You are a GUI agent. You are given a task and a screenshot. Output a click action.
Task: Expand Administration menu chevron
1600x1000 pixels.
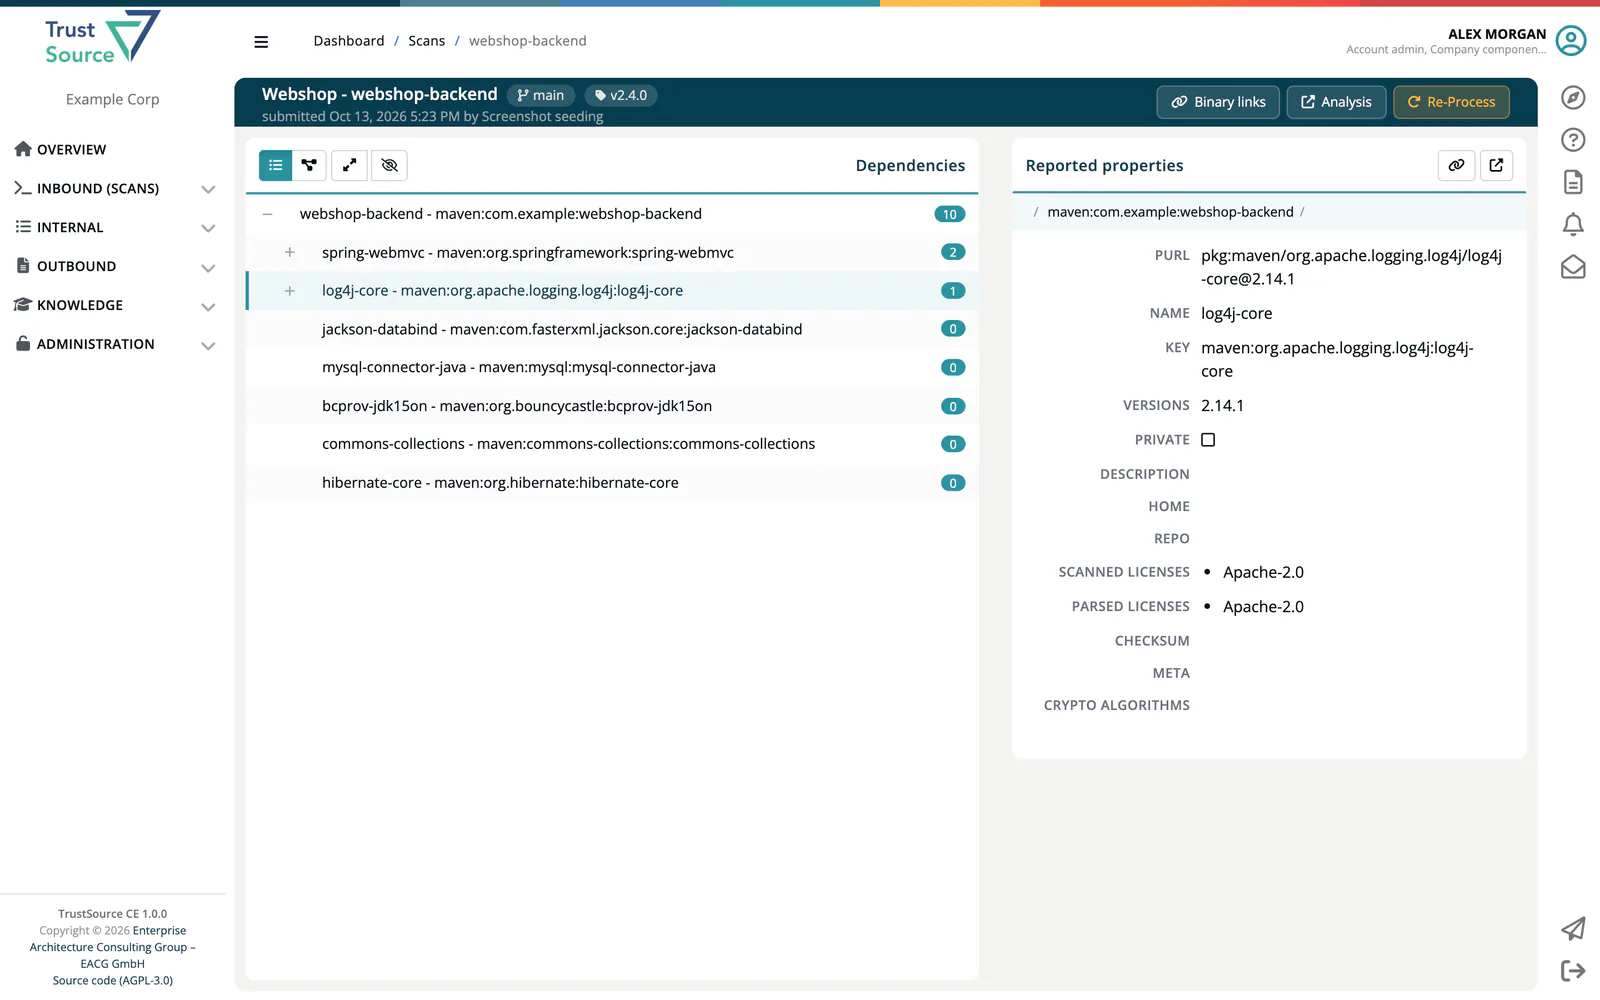click(x=208, y=345)
